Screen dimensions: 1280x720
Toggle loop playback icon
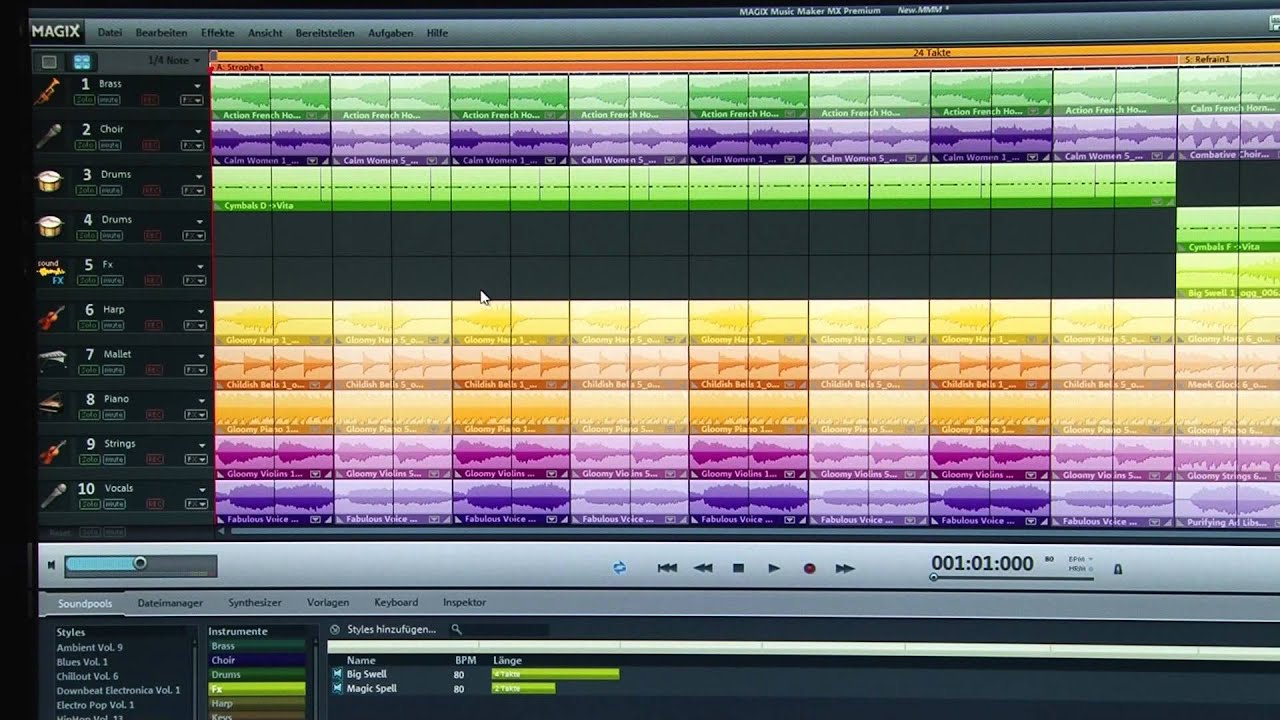(x=619, y=567)
